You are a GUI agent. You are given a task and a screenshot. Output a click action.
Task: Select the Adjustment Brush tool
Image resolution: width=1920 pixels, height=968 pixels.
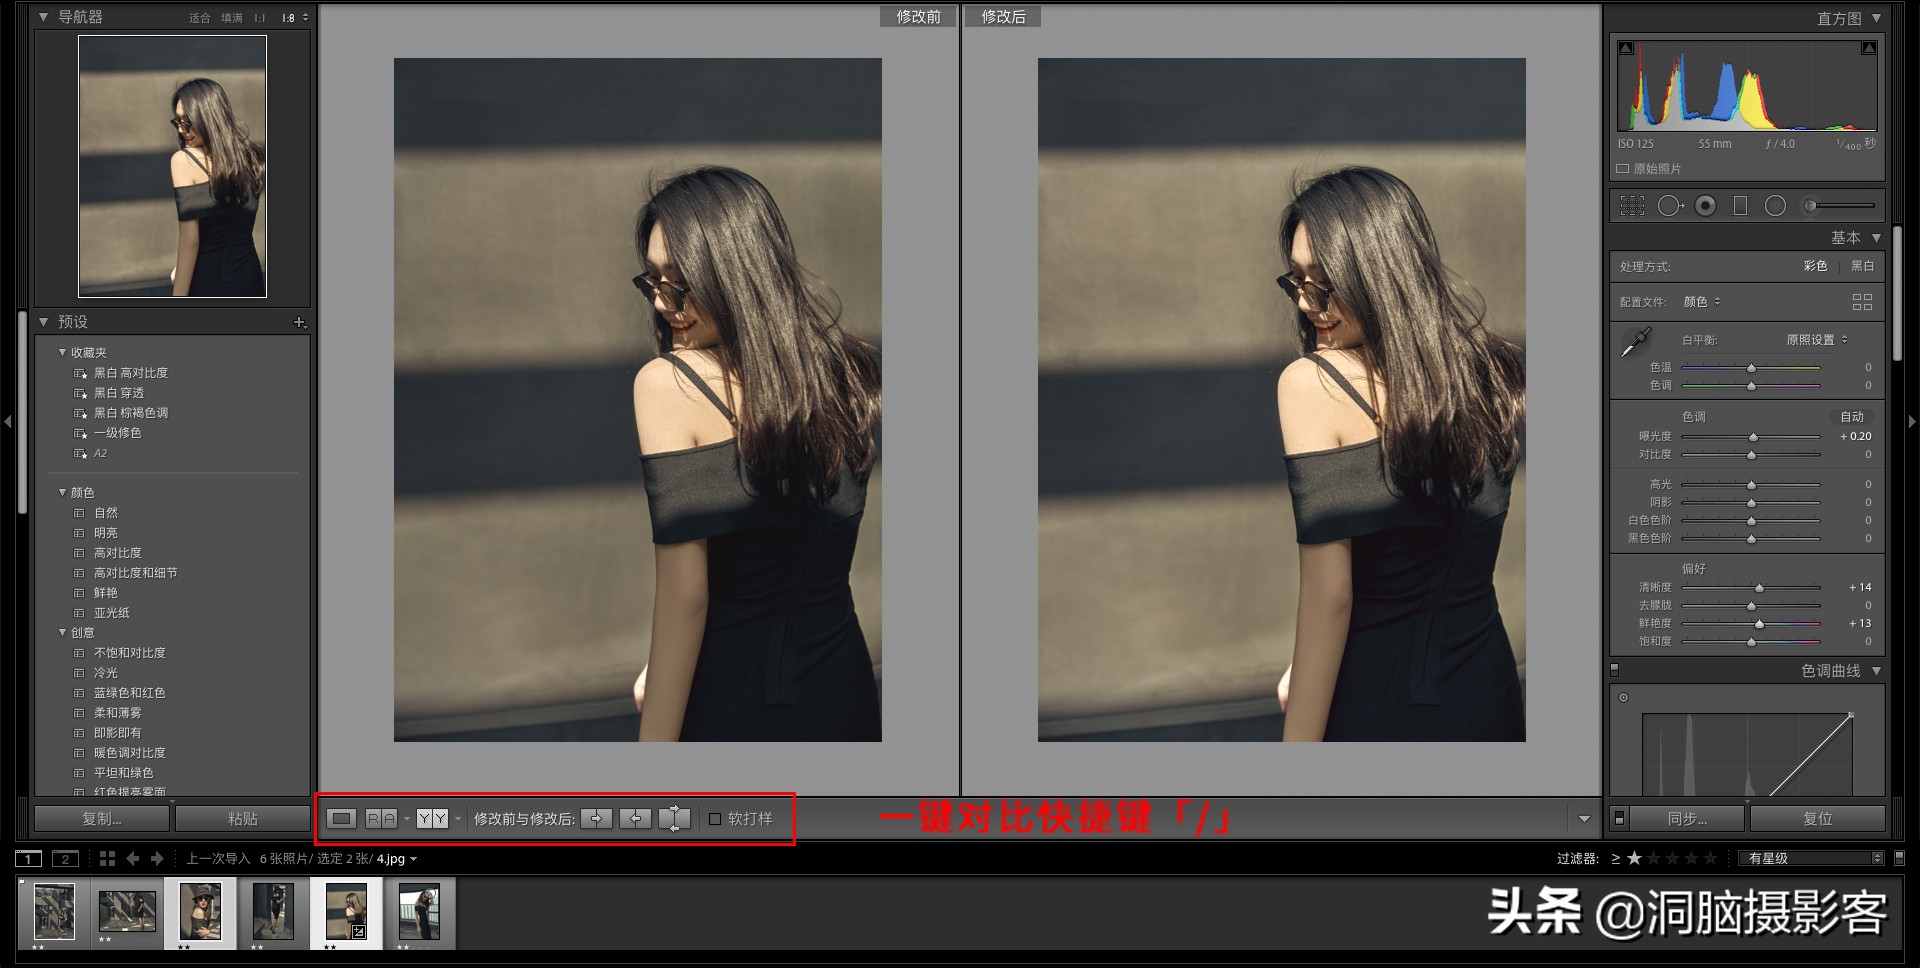[1838, 206]
